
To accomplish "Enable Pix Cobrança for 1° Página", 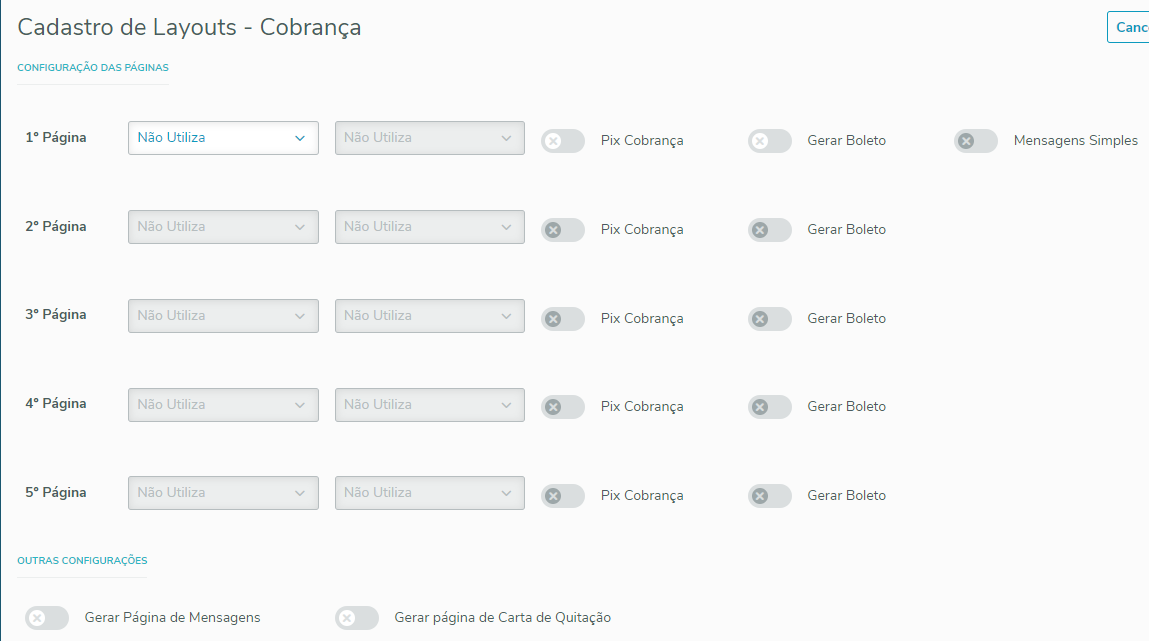I will pos(563,141).
